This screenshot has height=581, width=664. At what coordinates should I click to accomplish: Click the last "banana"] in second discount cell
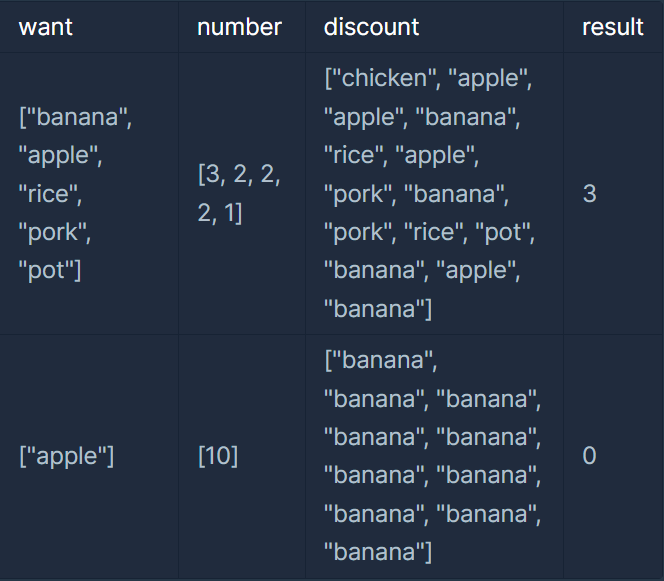pyautogui.click(x=378, y=552)
